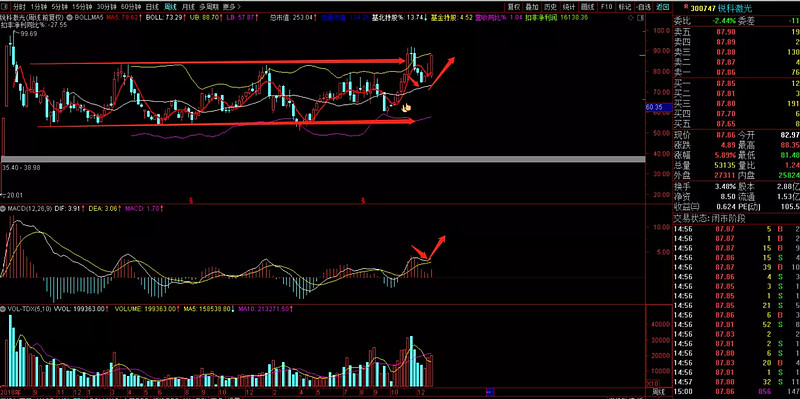
Task: Click the red R badge beside 300747
Action: click(x=686, y=7)
